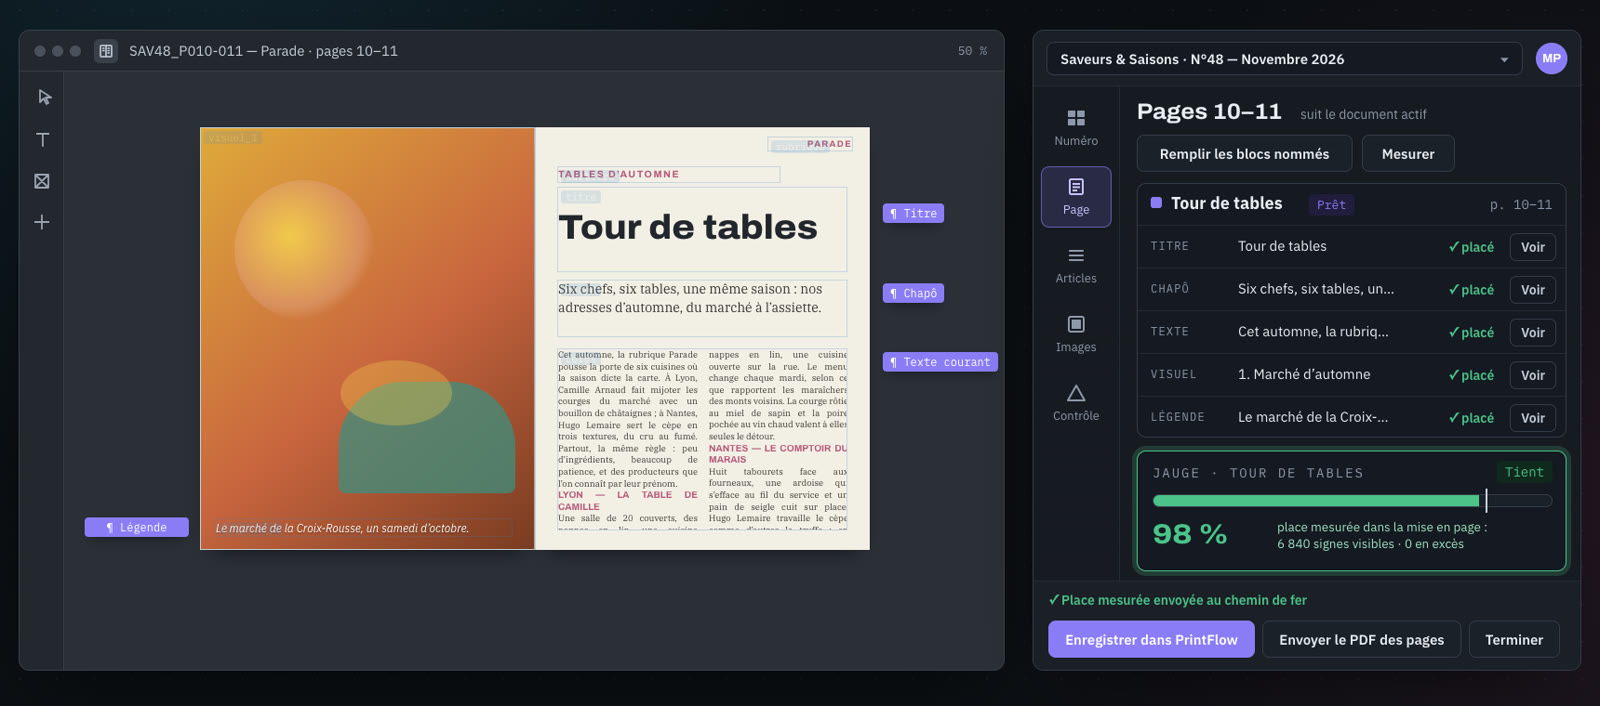
Task: Open the Page tab
Action: [x=1076, y=197]
